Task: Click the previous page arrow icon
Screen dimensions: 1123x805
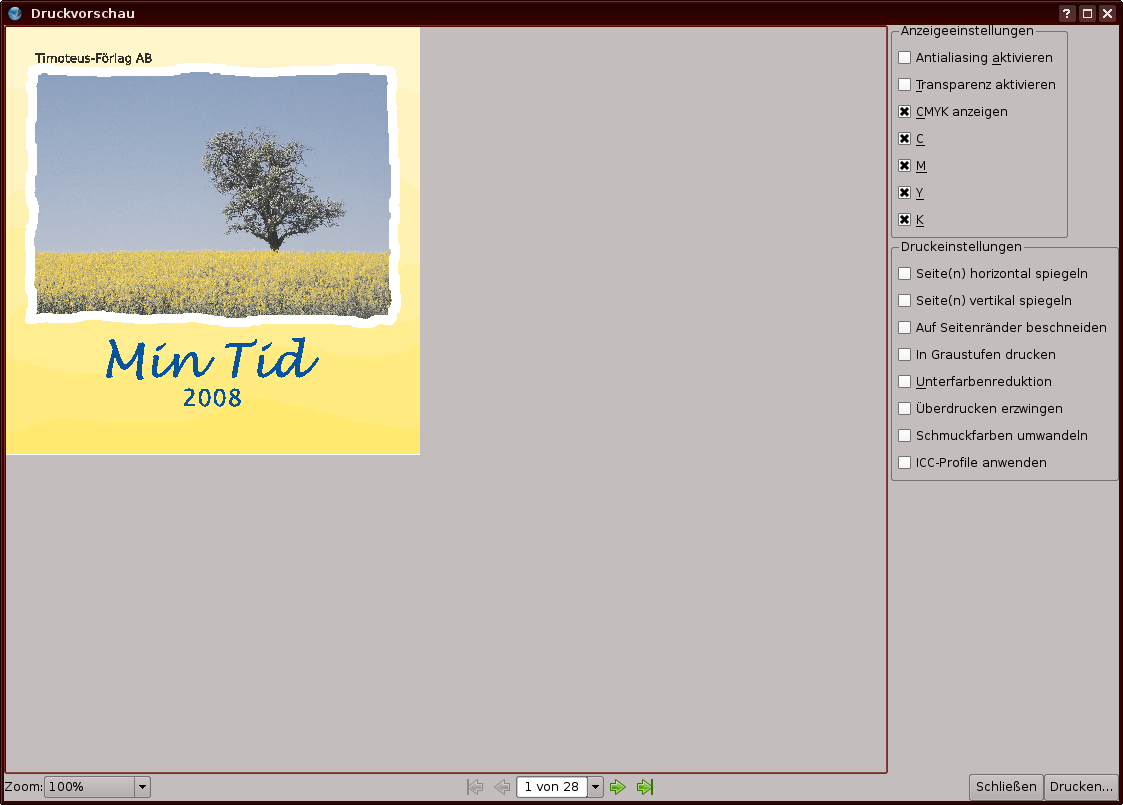Action: point(502,787)
